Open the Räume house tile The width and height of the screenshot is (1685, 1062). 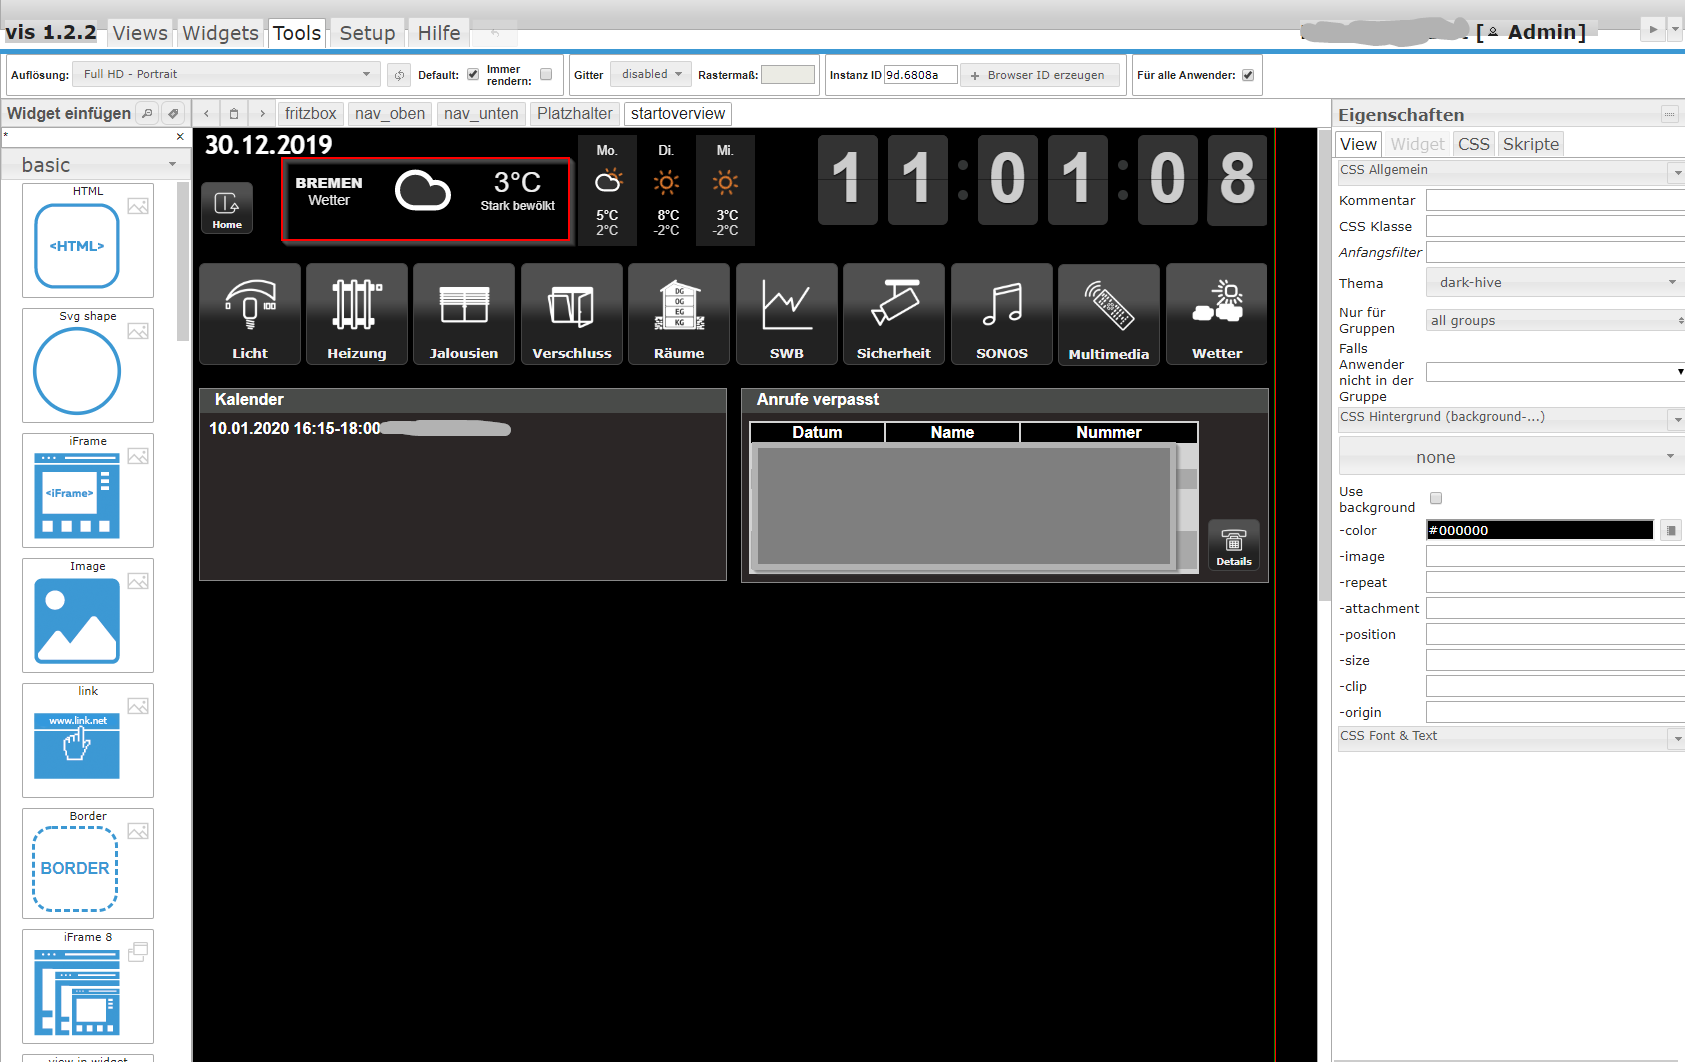679,314
